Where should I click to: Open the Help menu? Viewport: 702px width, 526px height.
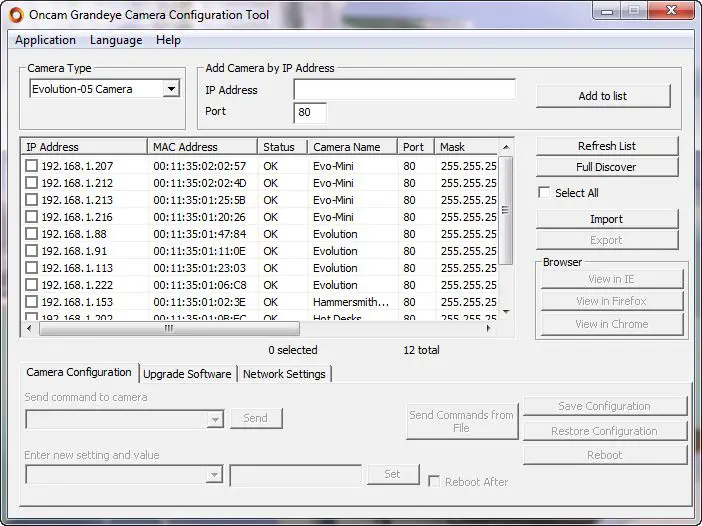168,40
